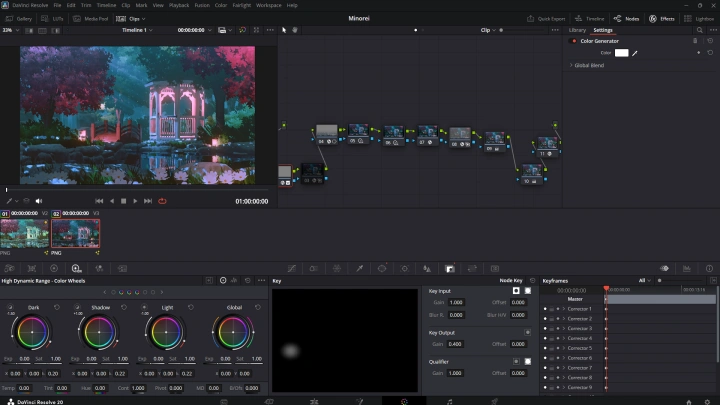The image size is (720, 405).
Task: Switch to the Settings tab
Action: pos(603,30)
